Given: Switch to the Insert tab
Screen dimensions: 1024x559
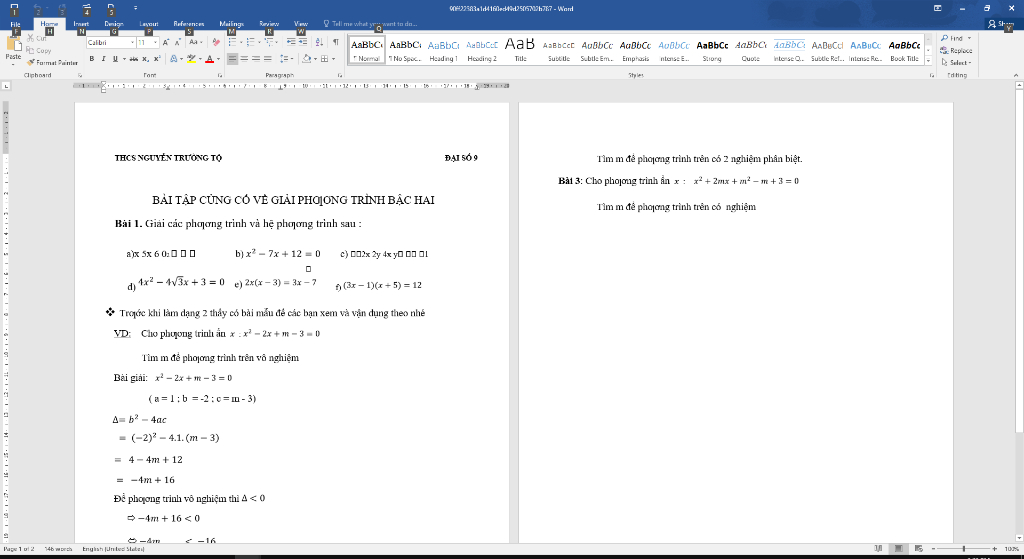Looking at the screenshot, I should (81, 24).
